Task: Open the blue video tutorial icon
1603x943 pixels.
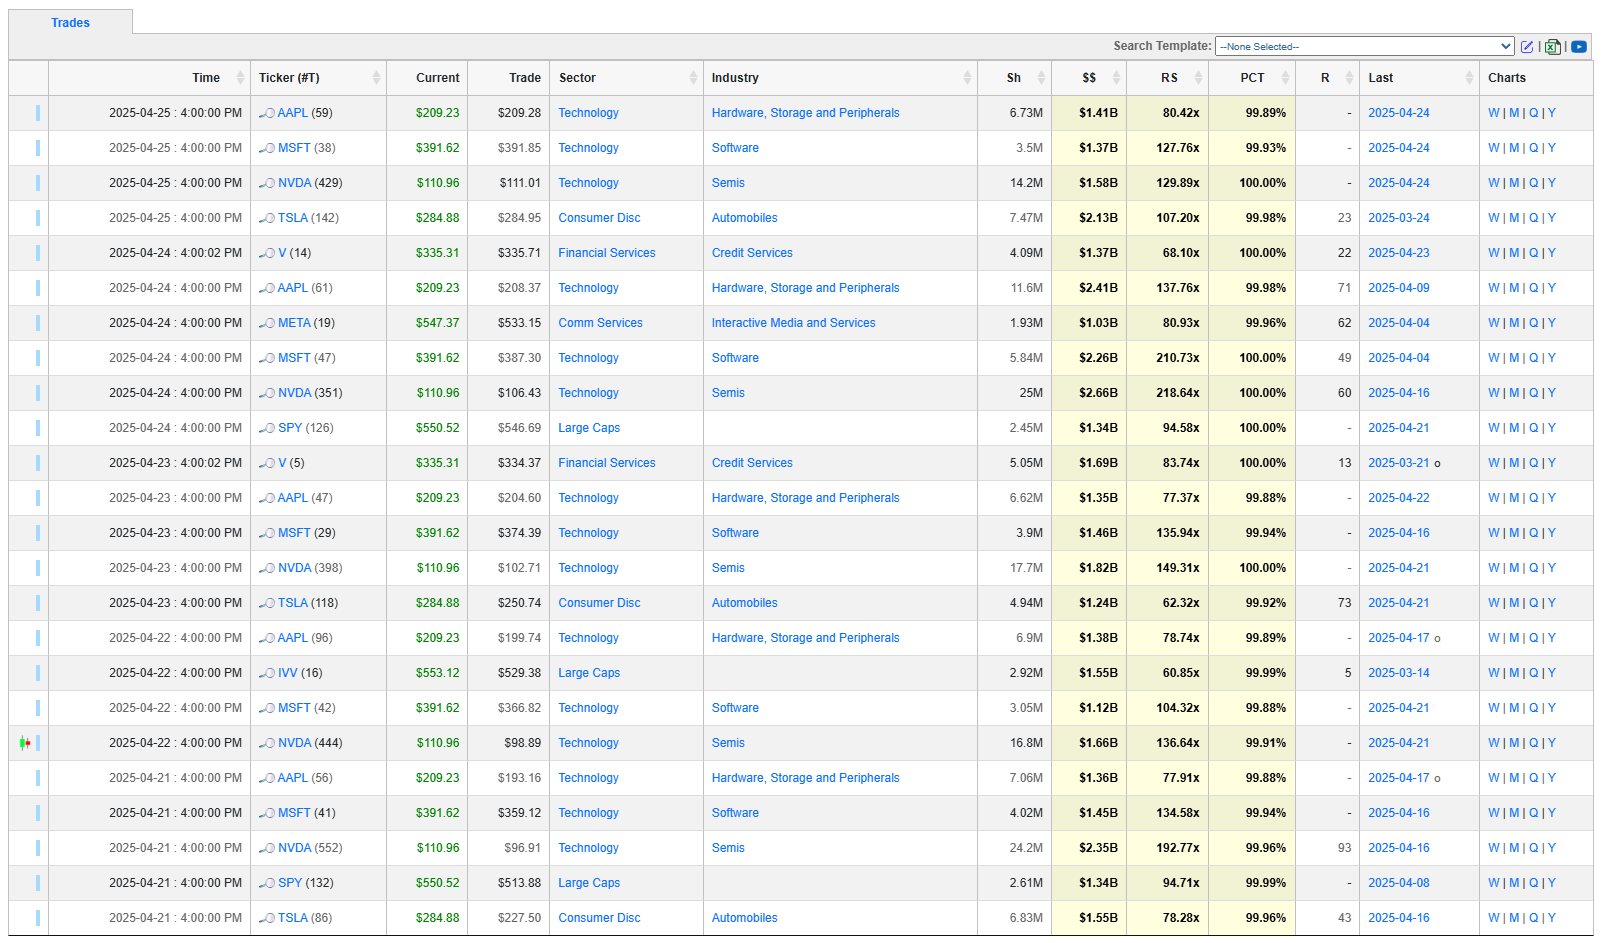Action: tap(1579, 47)
